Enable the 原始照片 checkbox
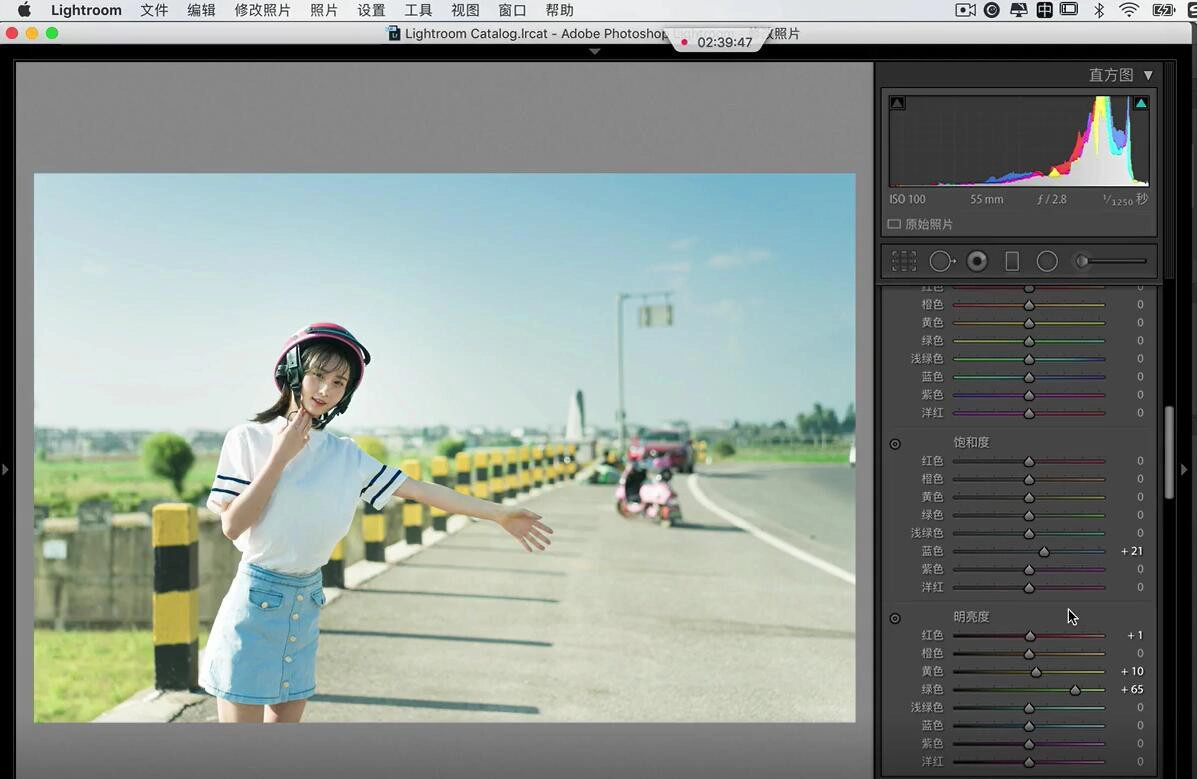Screen dimensions: 1197x779 894,224
